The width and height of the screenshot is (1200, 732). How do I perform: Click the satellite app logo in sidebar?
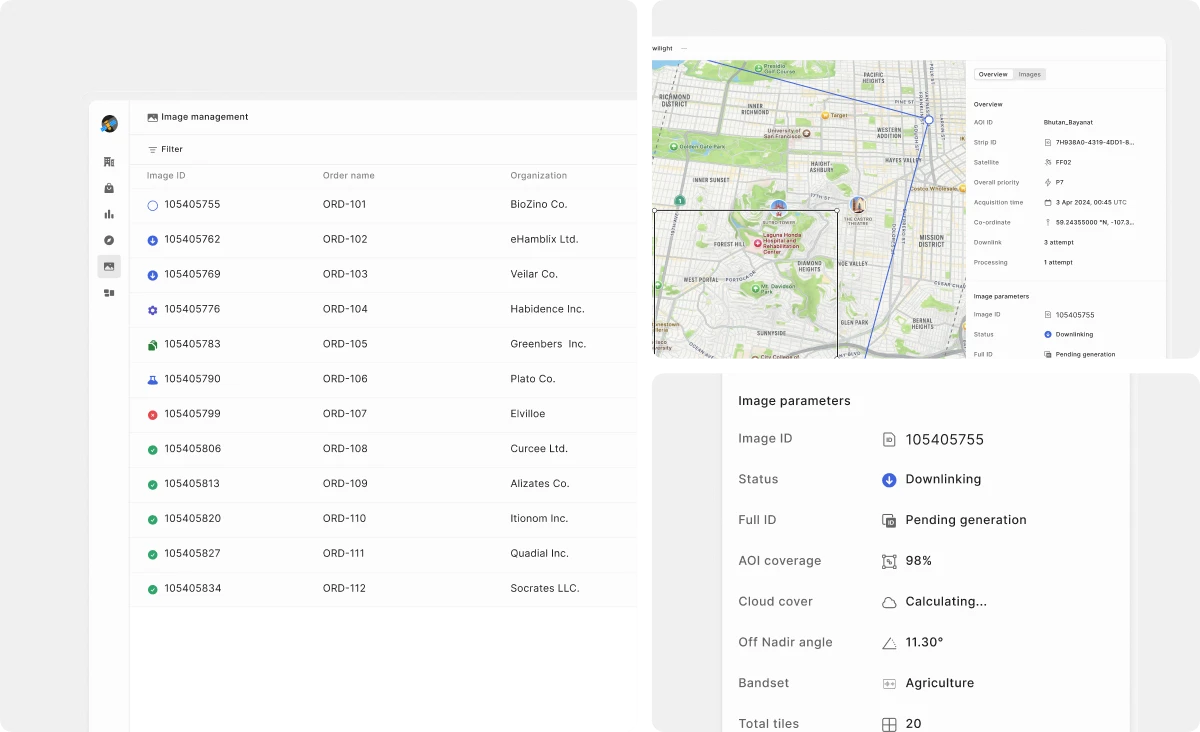[109, 124]
